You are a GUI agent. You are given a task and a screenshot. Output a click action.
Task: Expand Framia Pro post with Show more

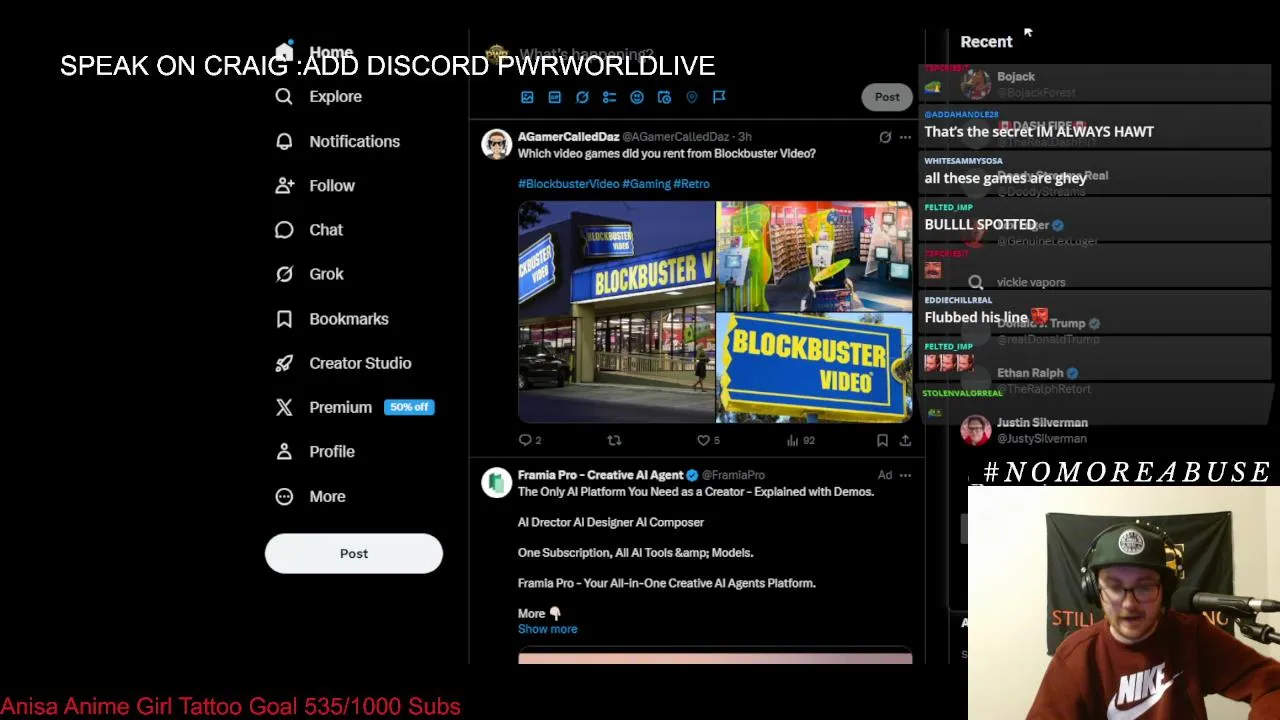tap(547, 629)
